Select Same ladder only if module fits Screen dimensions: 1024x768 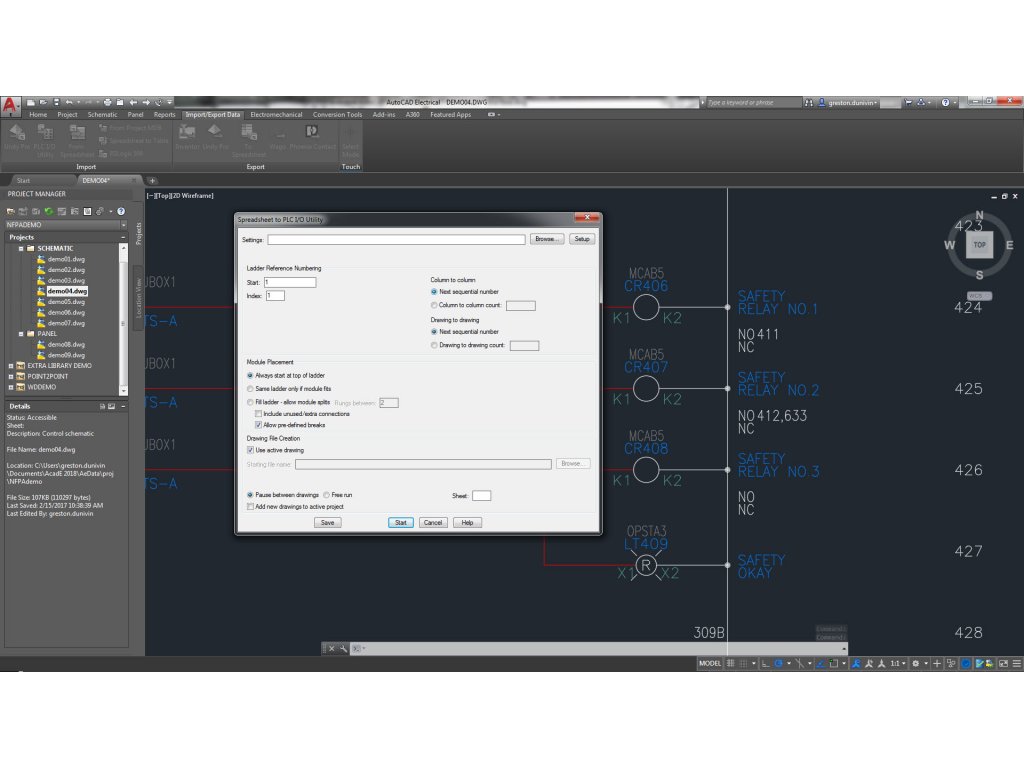click(250, 389)
